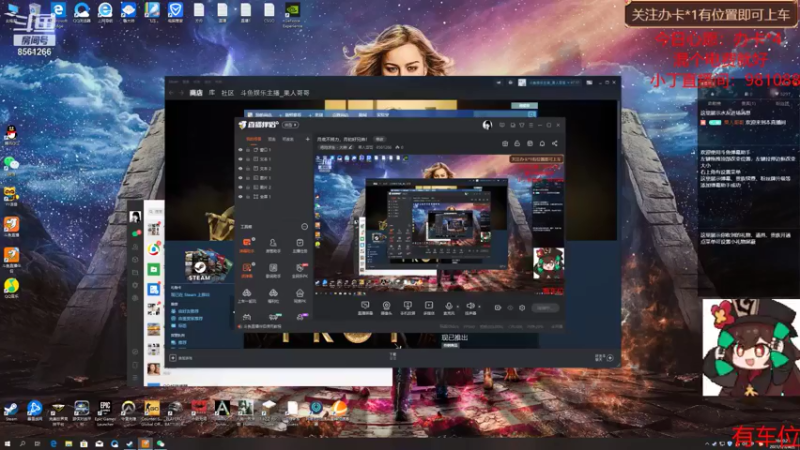Open the streaming app hamburger menu
The height and width of the screenshot is (450, 800).
pyautogui.click(x=531, y=125)
